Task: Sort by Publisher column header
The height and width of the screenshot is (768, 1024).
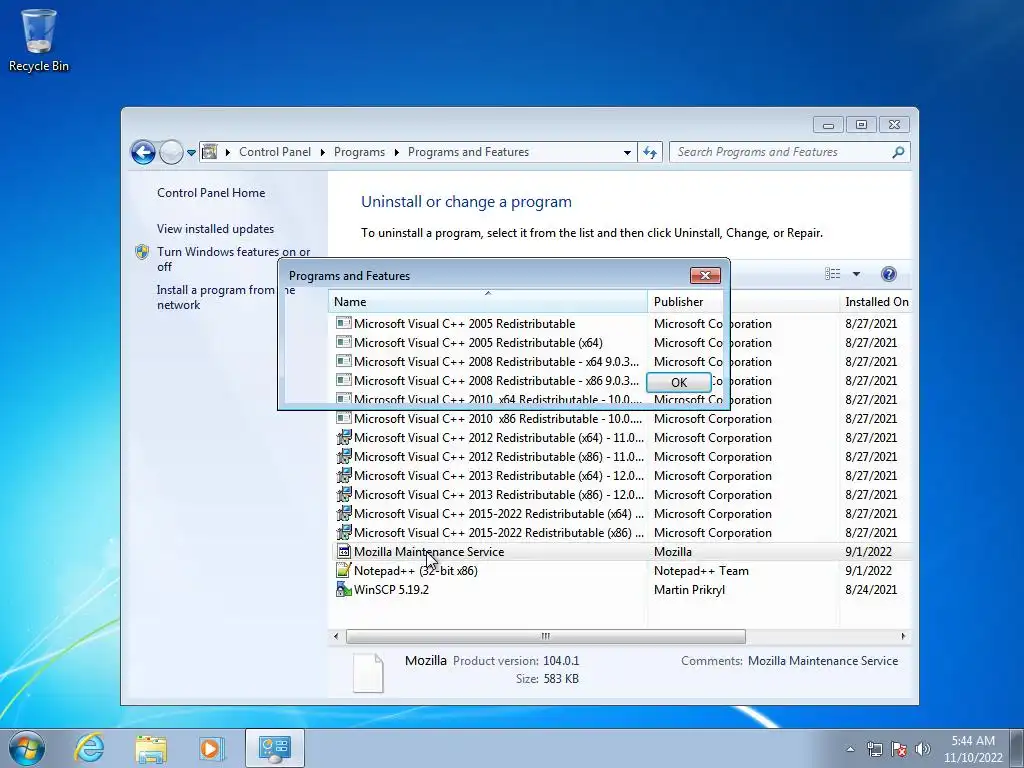Action: click(743, 302)
